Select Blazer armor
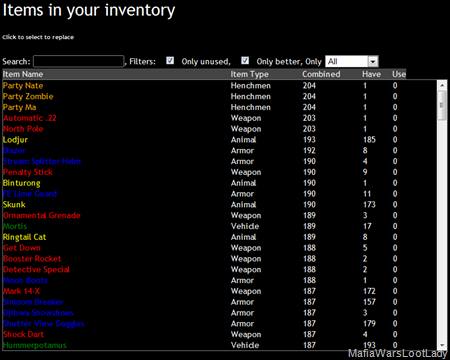This screenshot has width=450, height=360. tap(14, 151)
